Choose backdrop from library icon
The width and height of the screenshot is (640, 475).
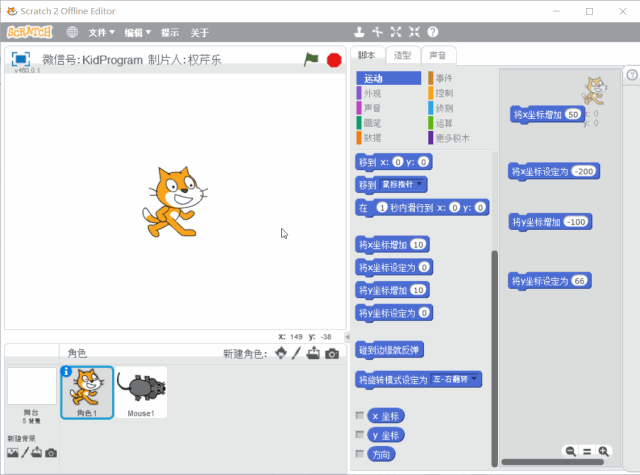point(13,453)
